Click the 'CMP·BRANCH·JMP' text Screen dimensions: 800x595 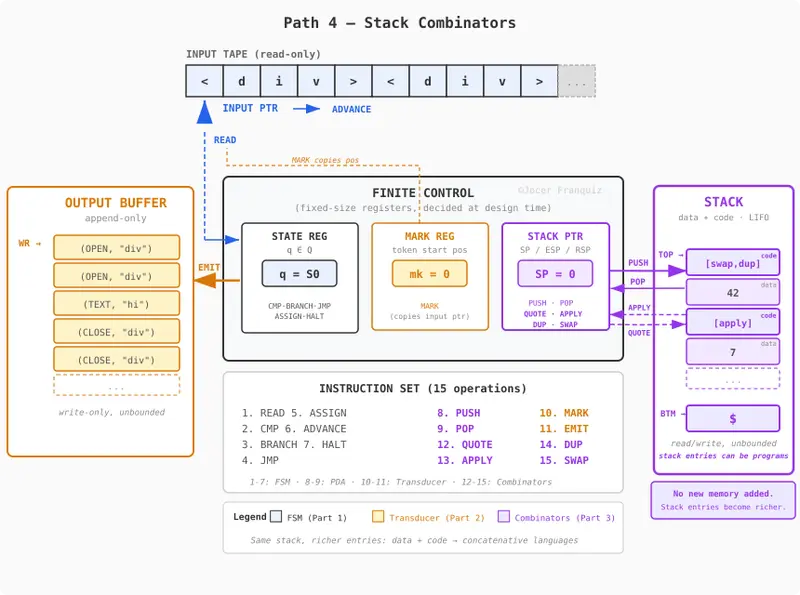point(299,306)
